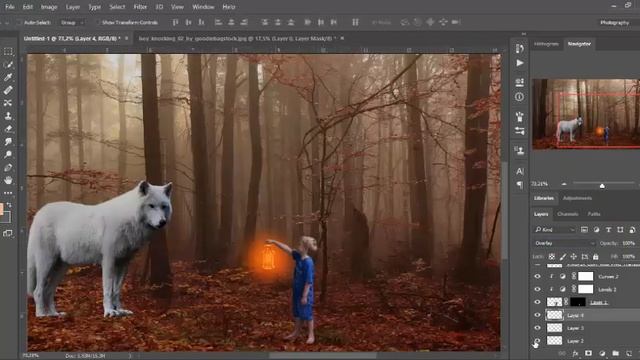
Task: Open the Info panel icon
Action: point(520,97)
